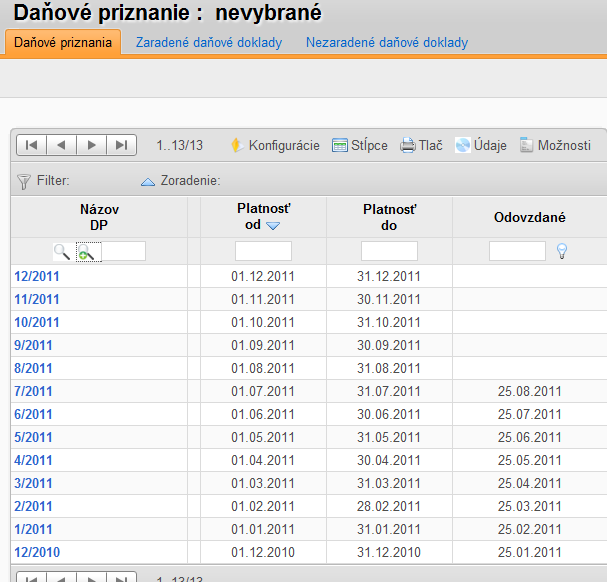The width and height of the screenshot is (607, 582).
Task: Open Konfigurácie settings
Action: pyautogui.click(x=275, y=146)
